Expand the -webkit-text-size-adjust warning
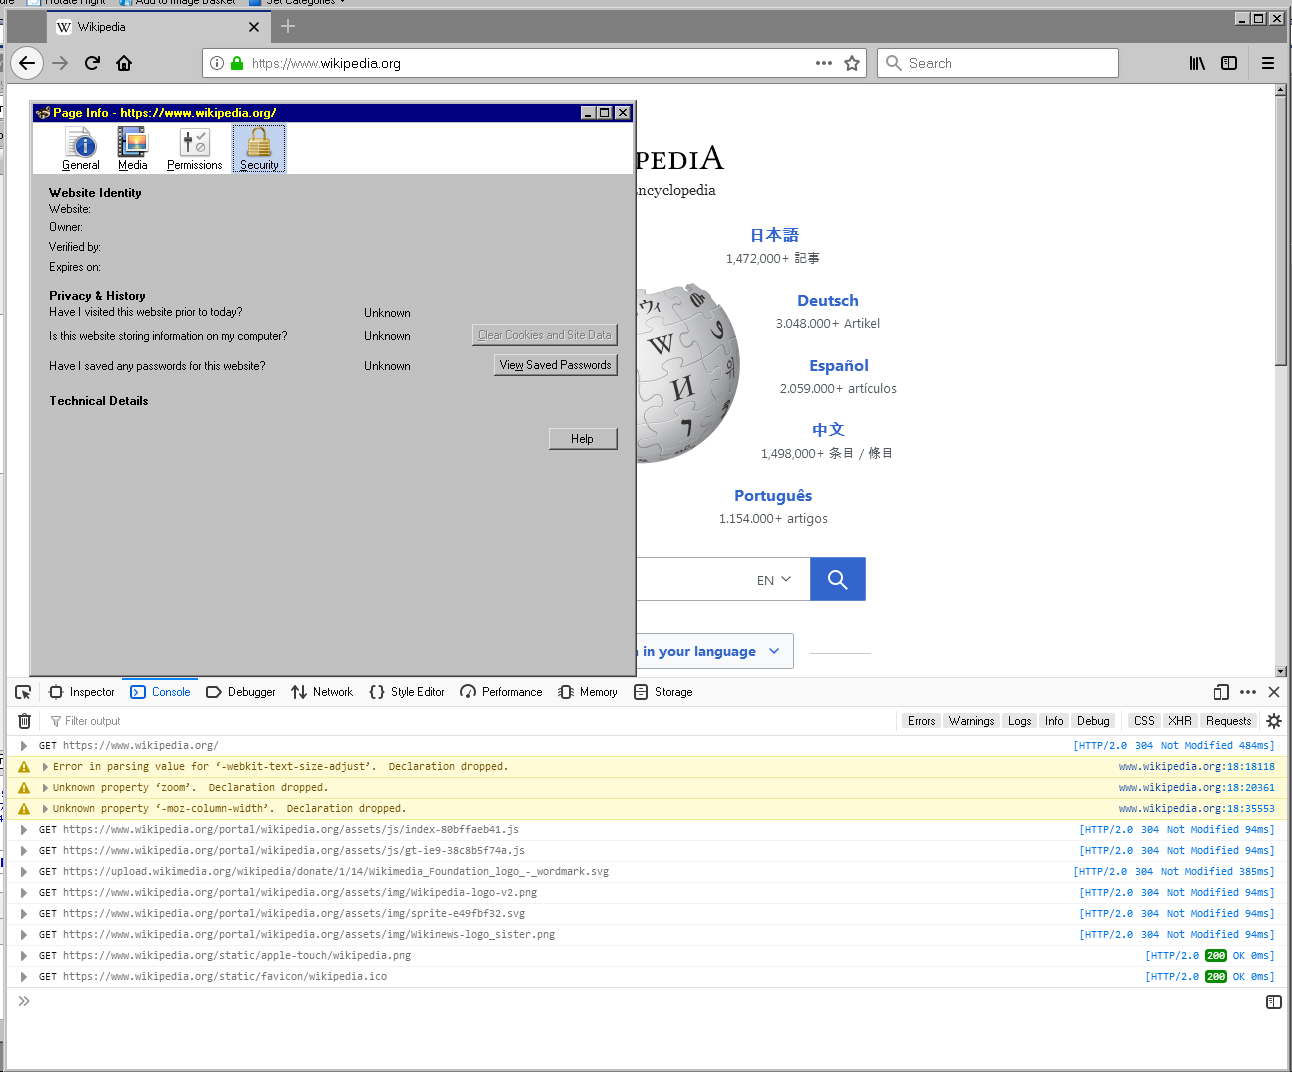This screenshot has height=1072, width=1292. coord(45,767)
